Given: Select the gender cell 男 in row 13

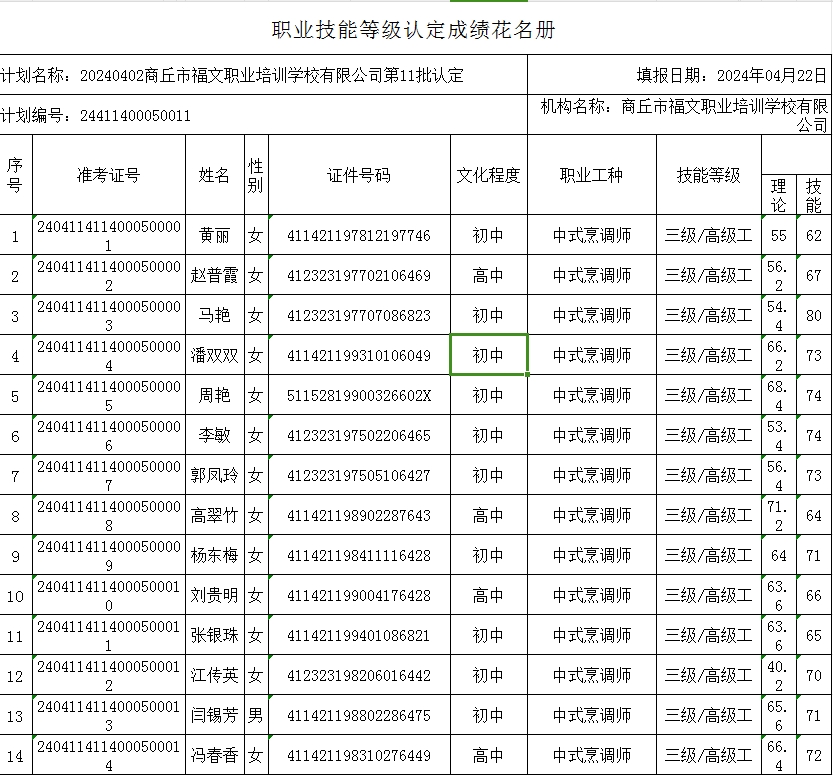Looking at the screenshot, I should pos(256,715).
